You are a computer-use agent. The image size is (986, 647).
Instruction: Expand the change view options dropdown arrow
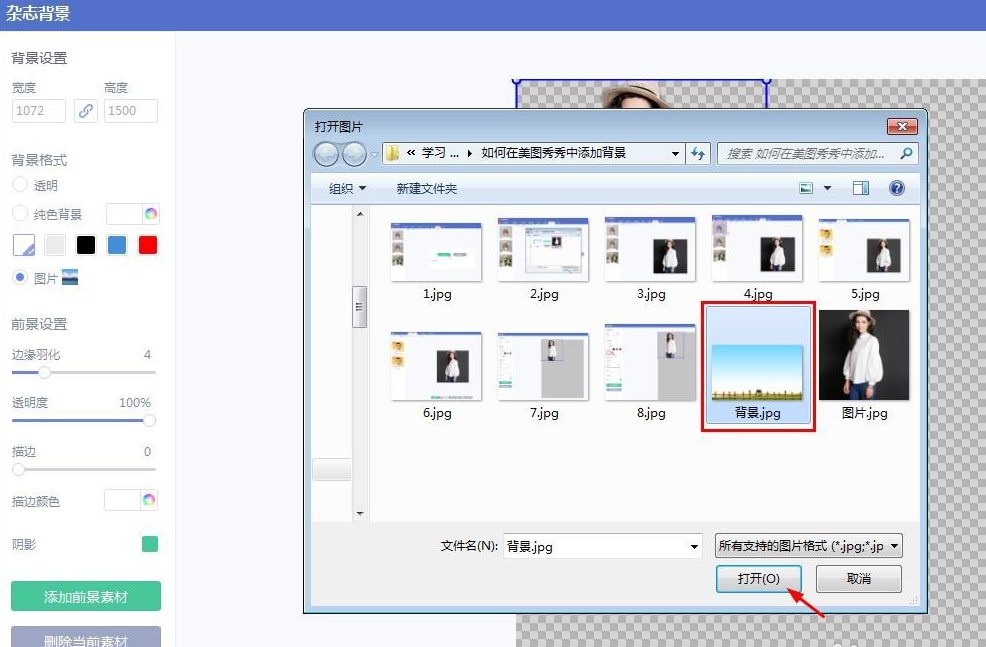tap(827, 188)
